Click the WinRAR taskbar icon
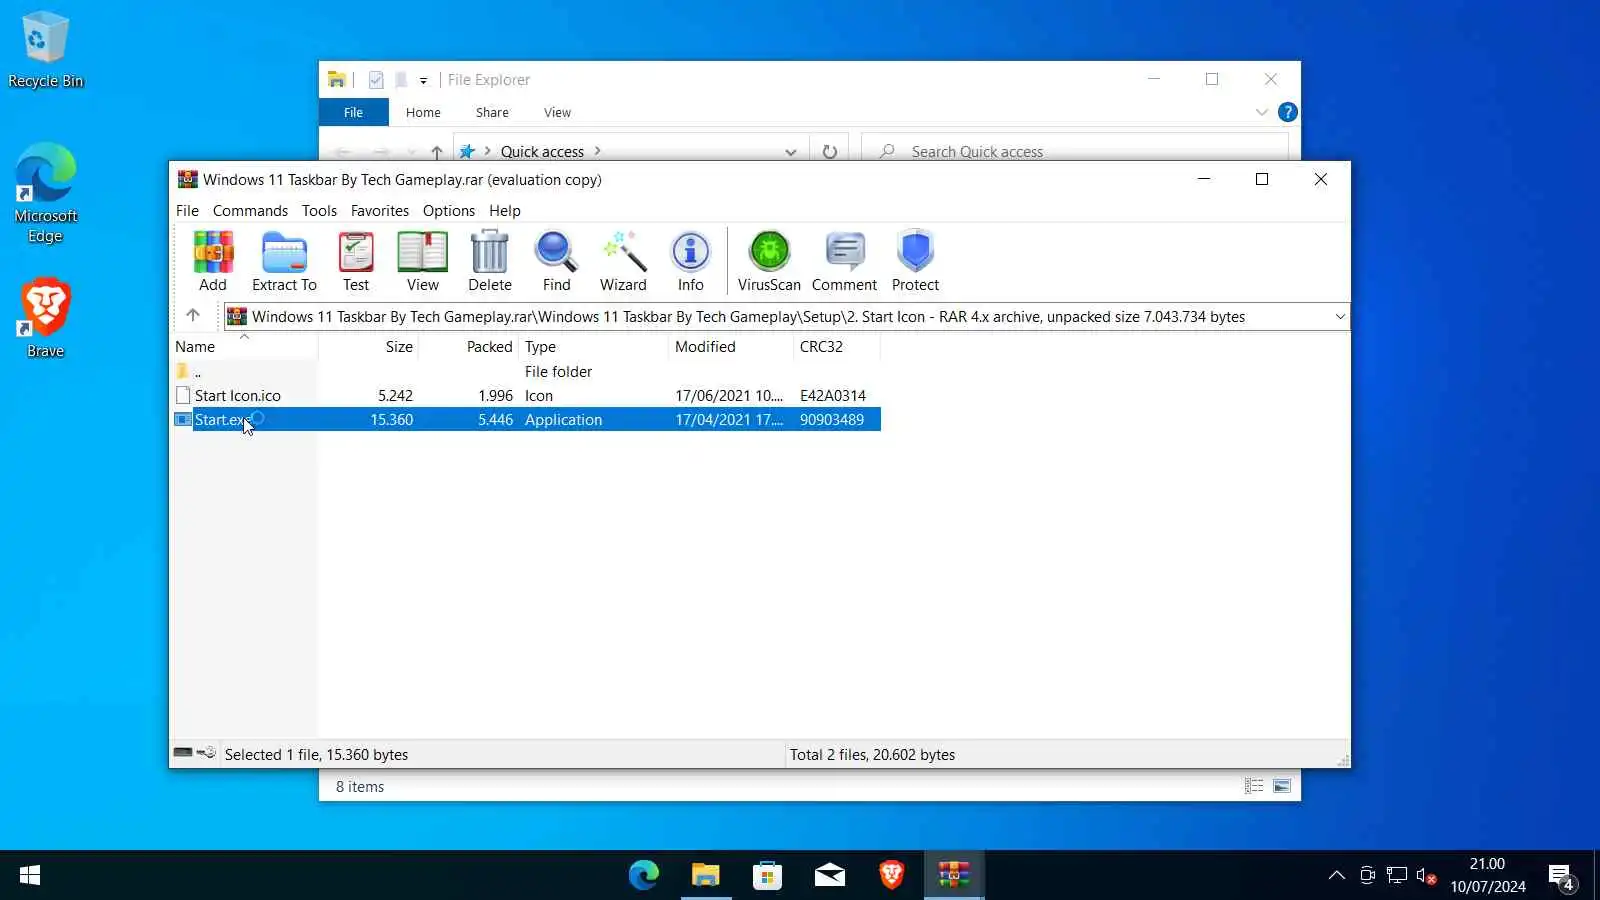 954,875
